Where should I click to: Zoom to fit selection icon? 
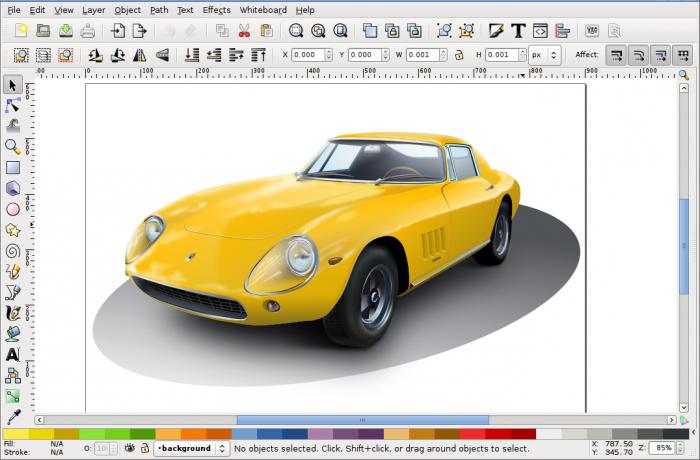[296, 31]
